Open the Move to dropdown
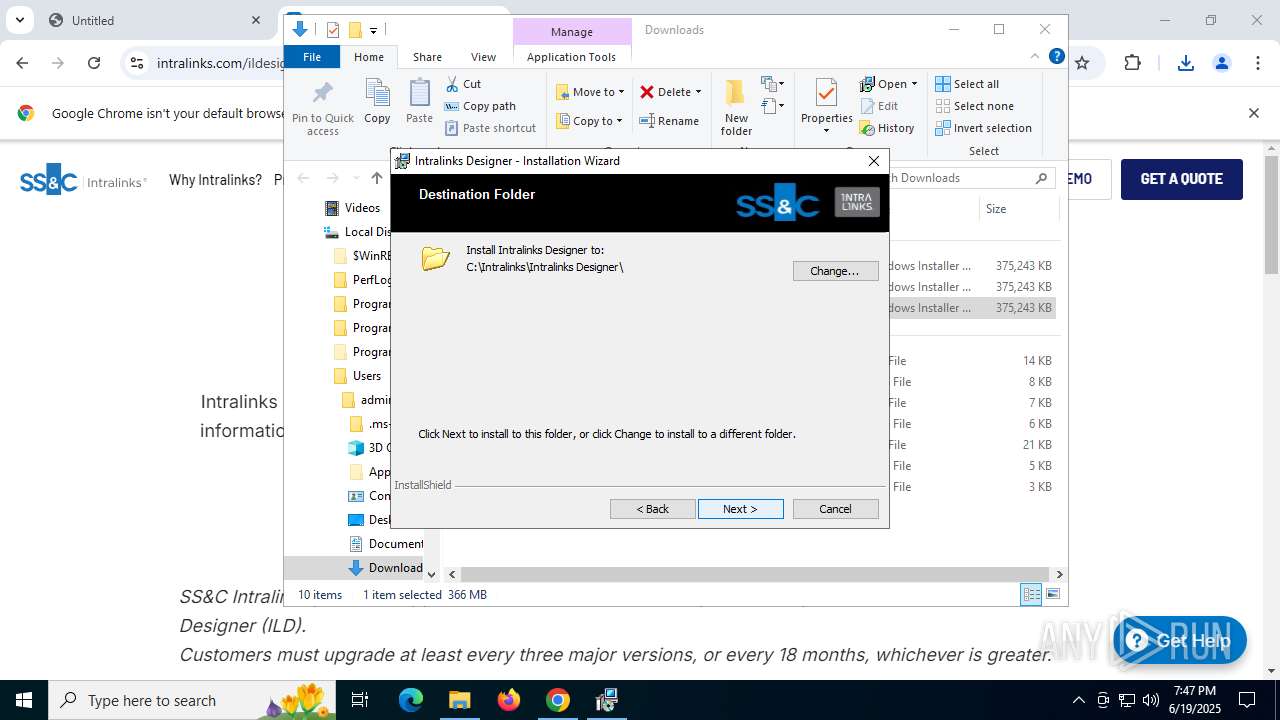The width and height of the screenshot is (1280, 720). pyautogui.click(x=590, y=92)
